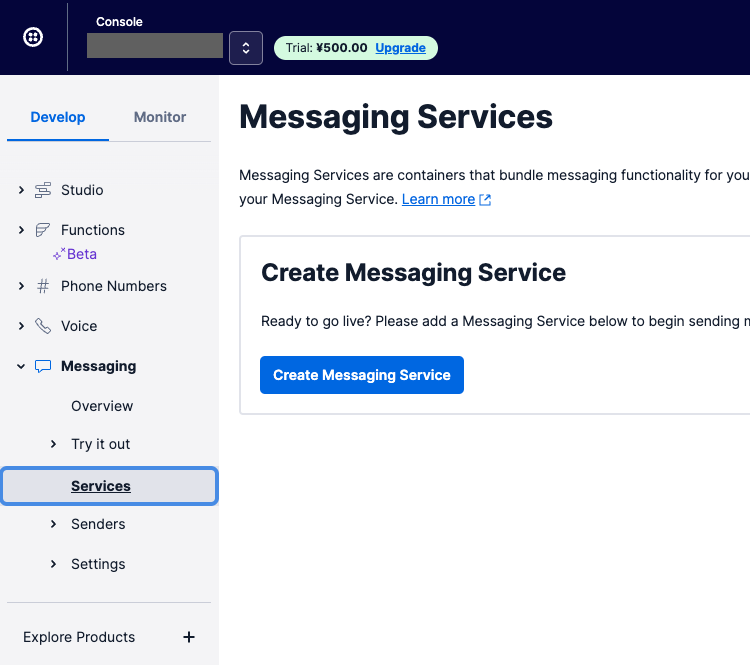Open Try it out submenu item
Image resolution: width=750 pixels, height=665 pixels.
100,444
